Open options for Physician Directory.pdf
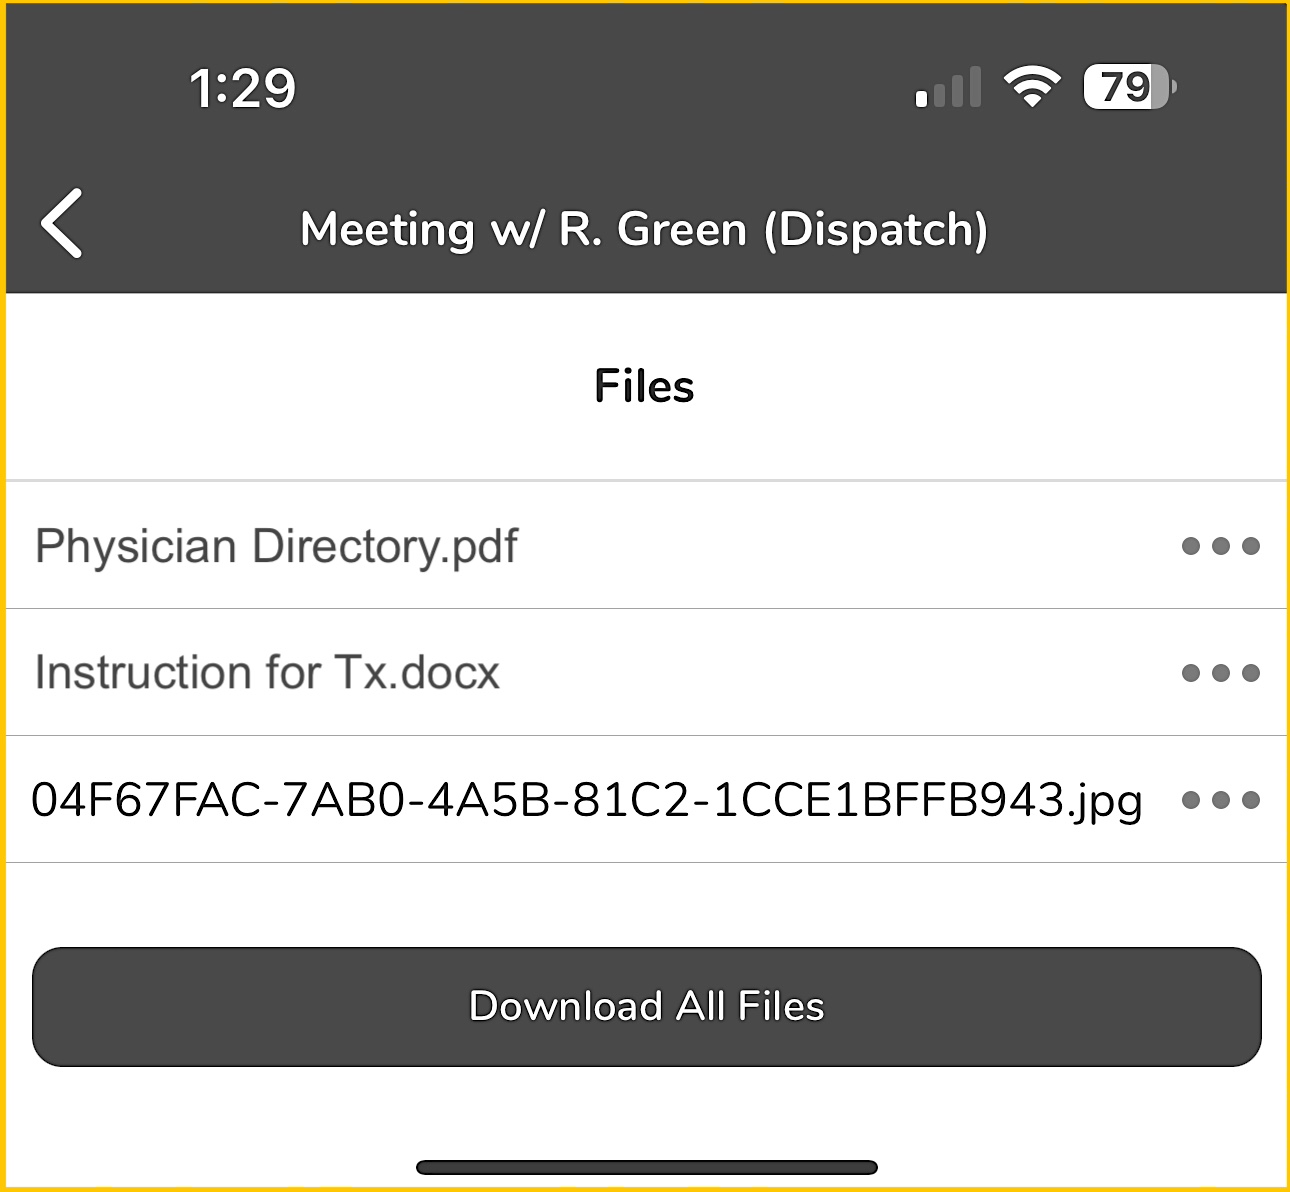 point(1220,546)
